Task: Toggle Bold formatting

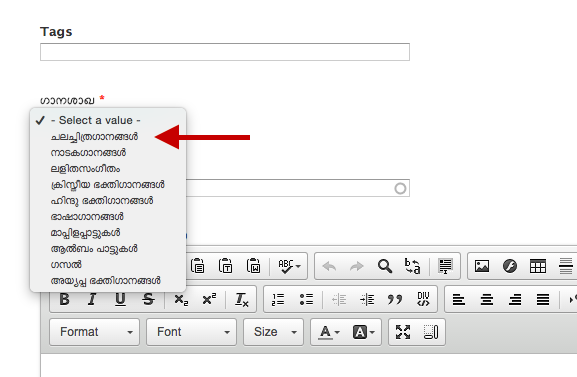Action: pyautogui.click(x=64, y=299)
